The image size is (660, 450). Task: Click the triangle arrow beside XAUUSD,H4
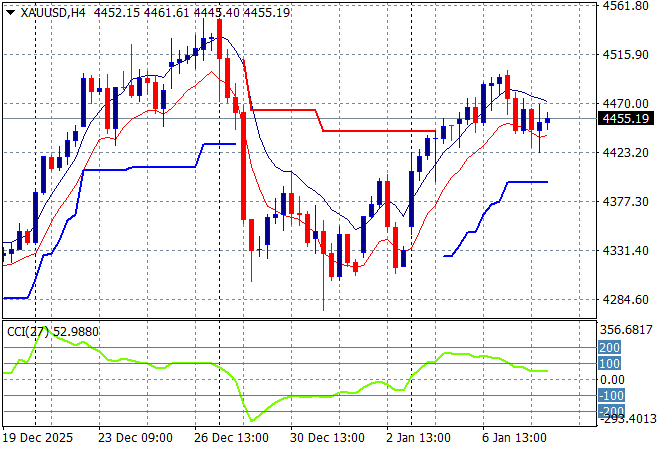click(9, 11)
